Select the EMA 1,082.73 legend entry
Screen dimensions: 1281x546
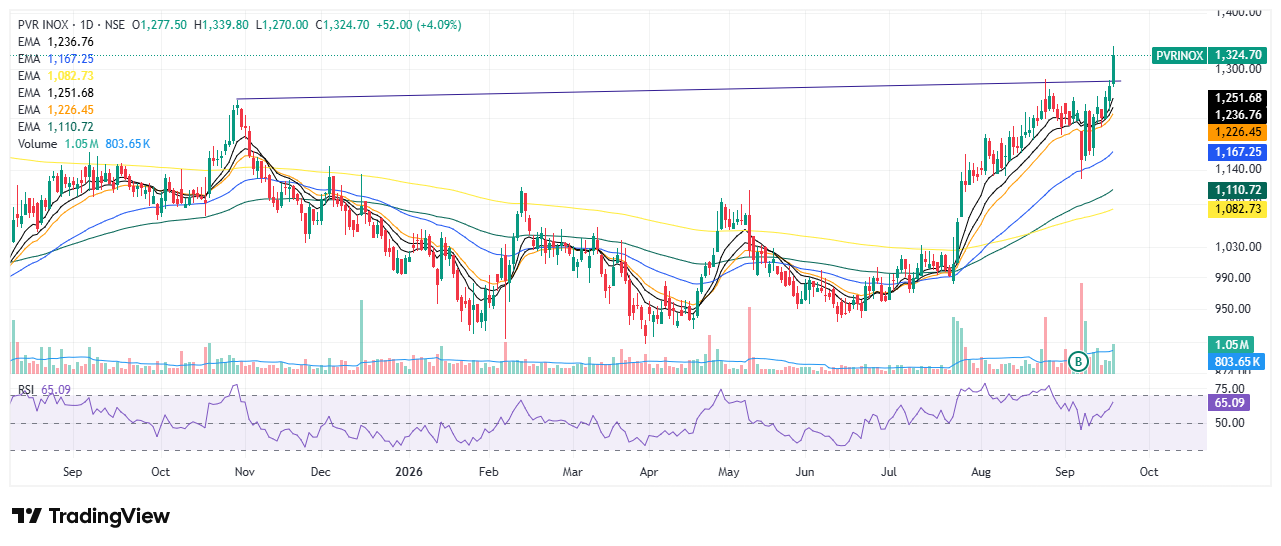[x=56, y=76]
